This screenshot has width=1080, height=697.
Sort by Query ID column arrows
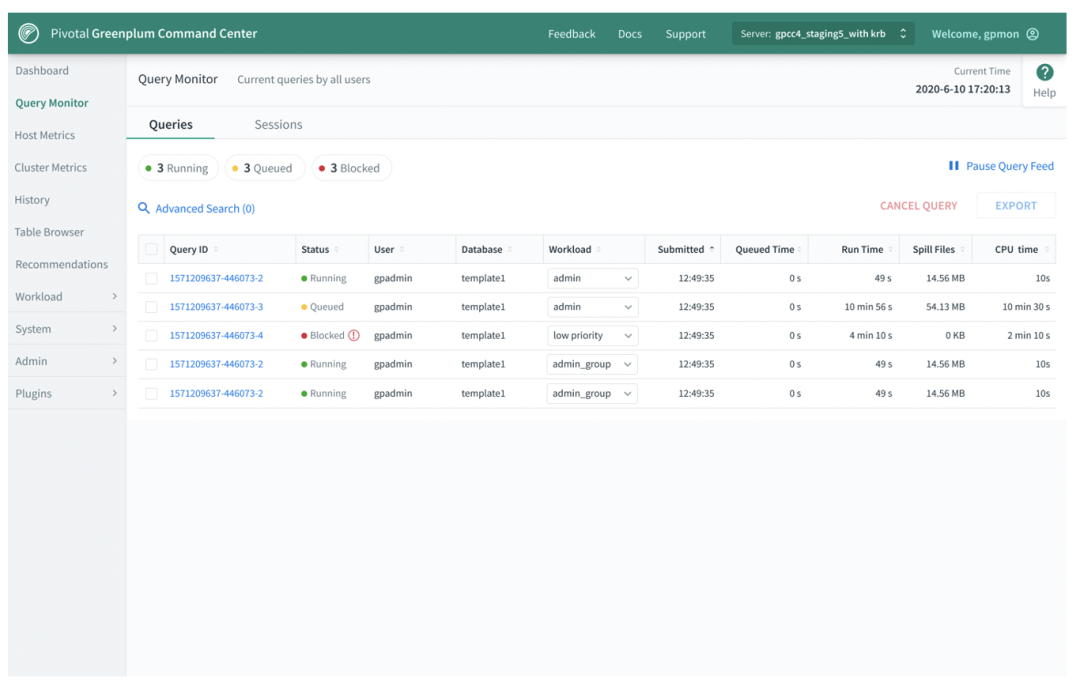click(216, 249)
